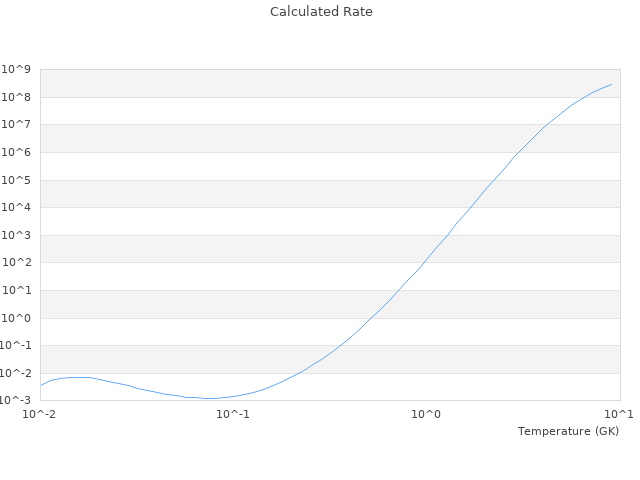Image resolution: width=640 pixels, height=480 pixels.
Task: Click the "Temperature (GK)" axis title
Action: pyautogui.click(x=568, y=431)
